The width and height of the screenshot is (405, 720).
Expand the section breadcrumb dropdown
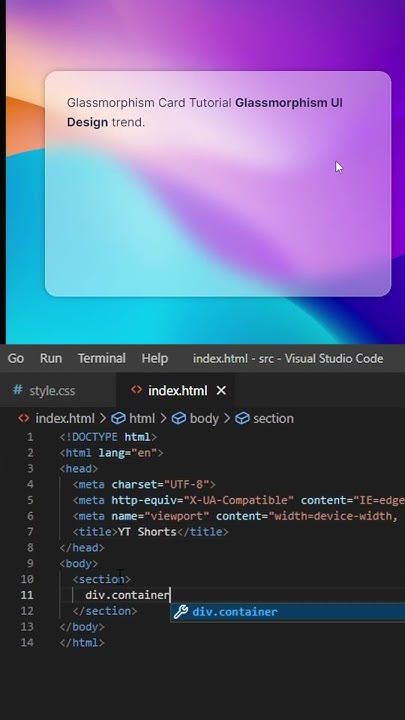pos(273,418)
